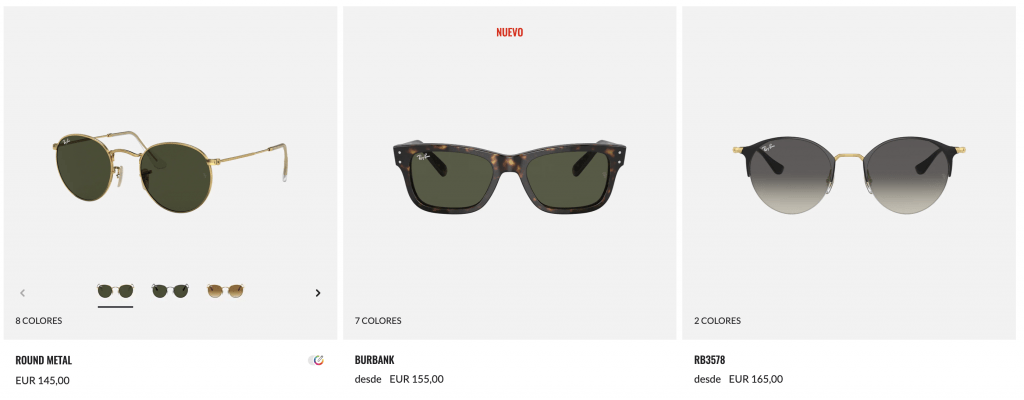Go to previous color variants arrow

pos(22,293)
